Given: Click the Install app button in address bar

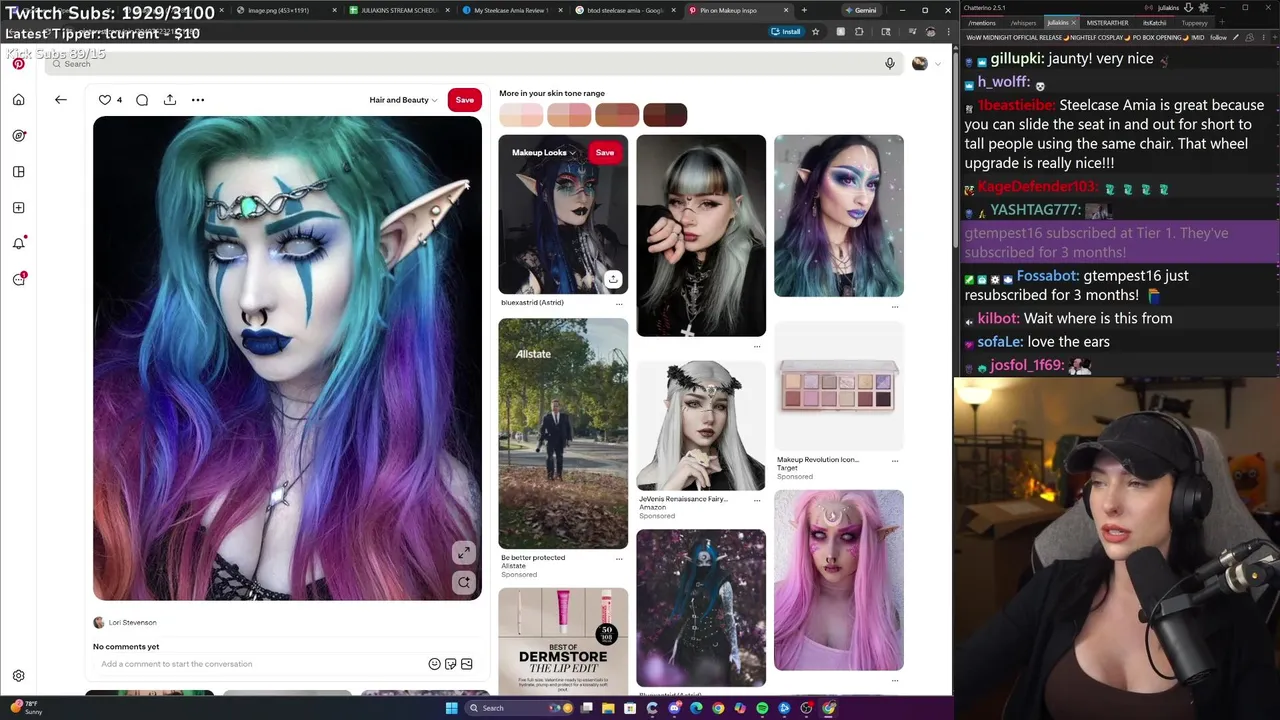Looking at the screenshot, I should (786, 32).
